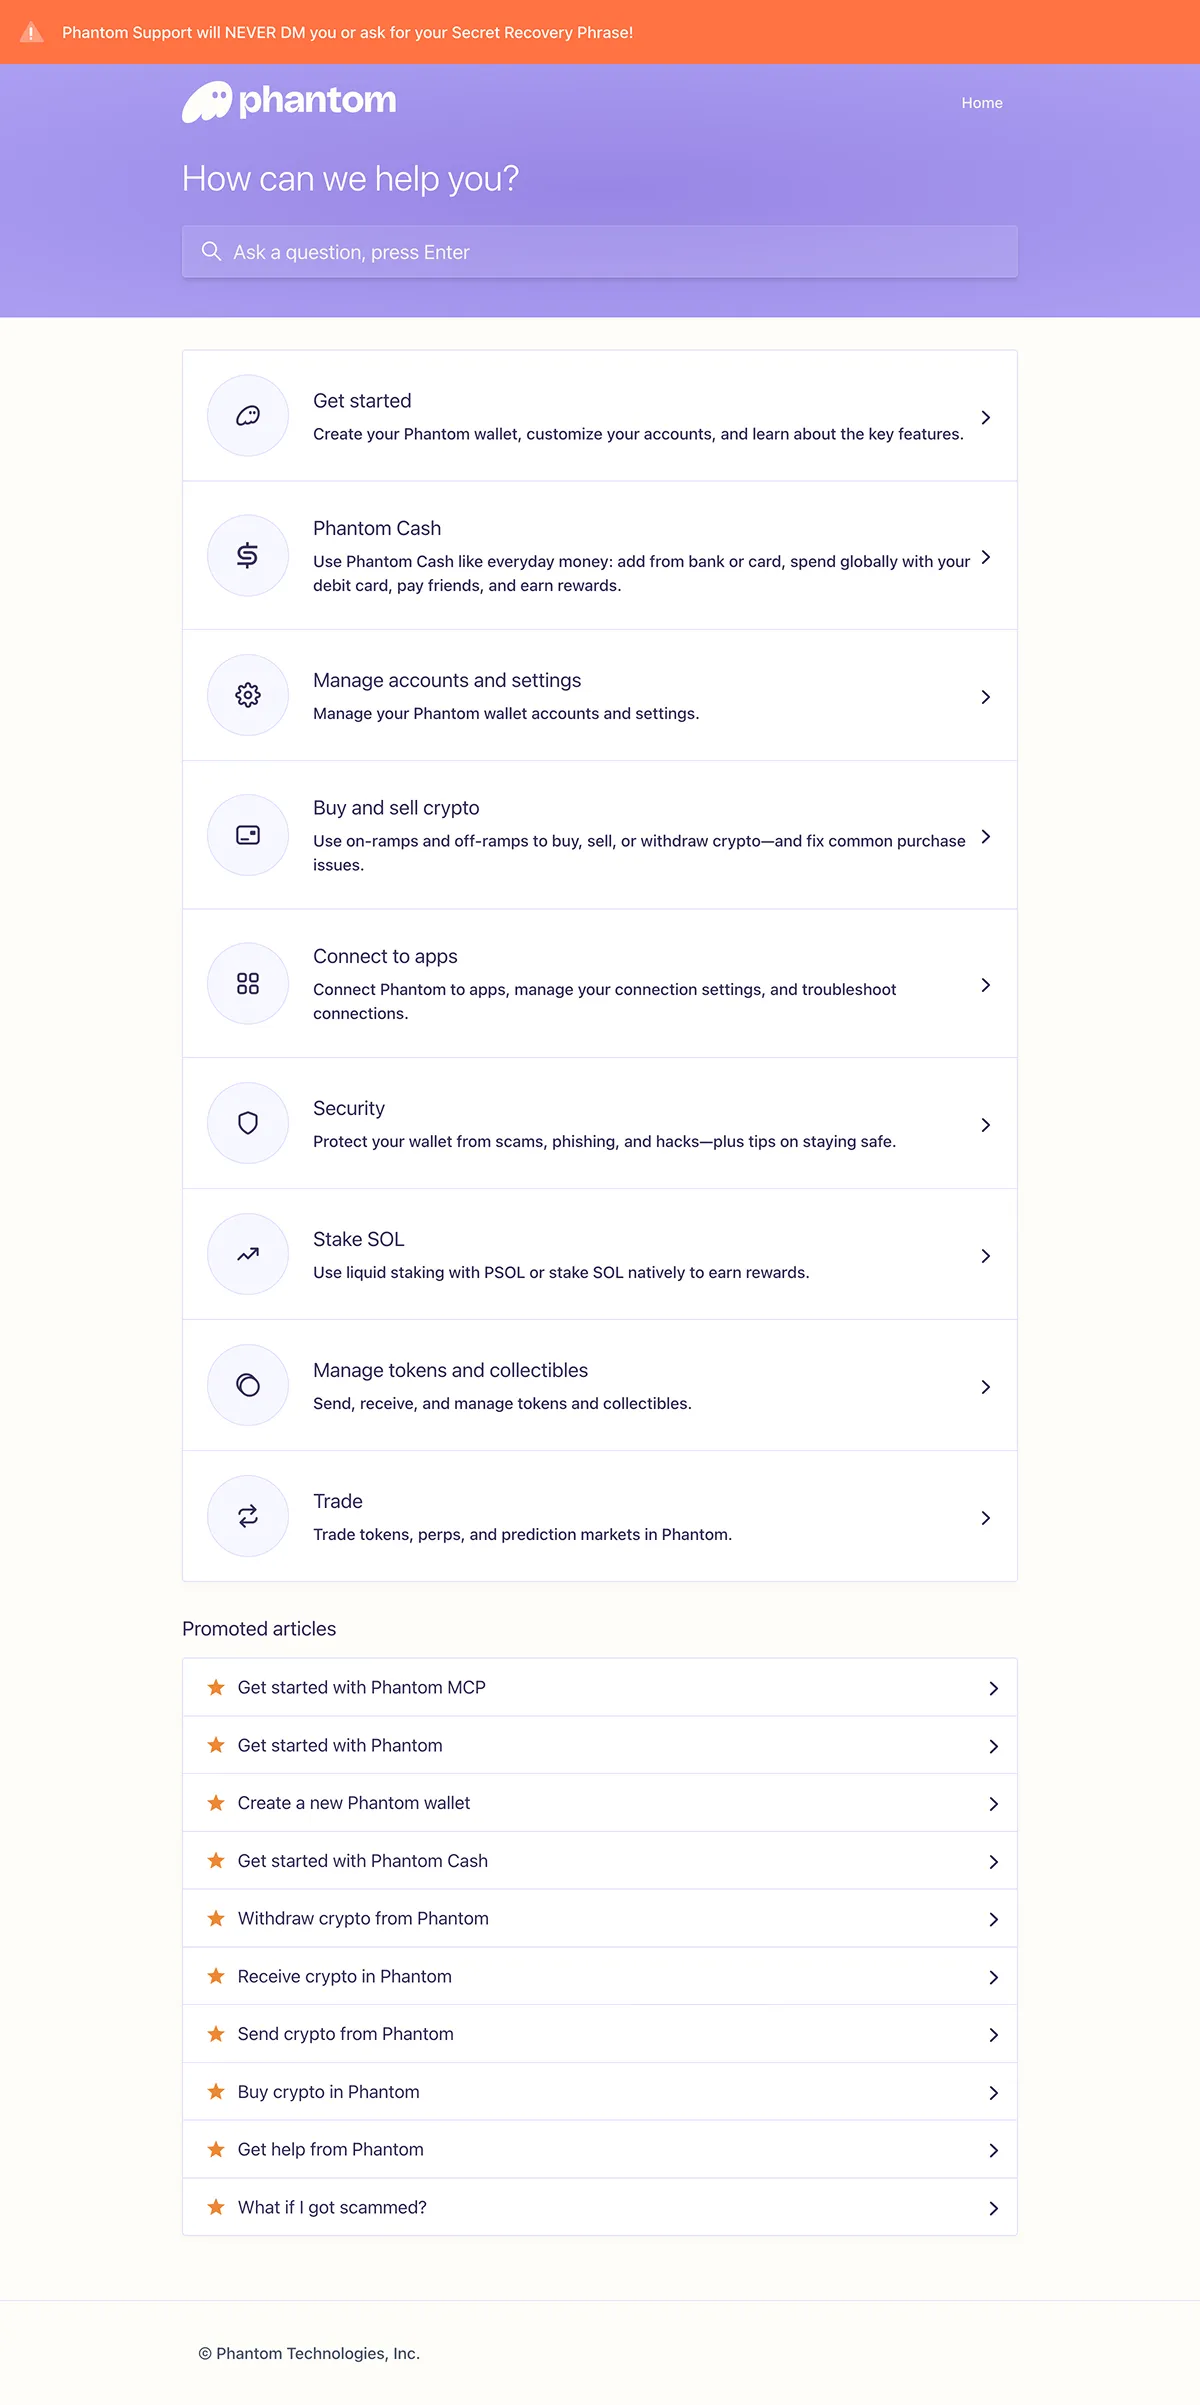Click the swap arrows Trade icon
1200x2405 pixels.
[248, 1516]
